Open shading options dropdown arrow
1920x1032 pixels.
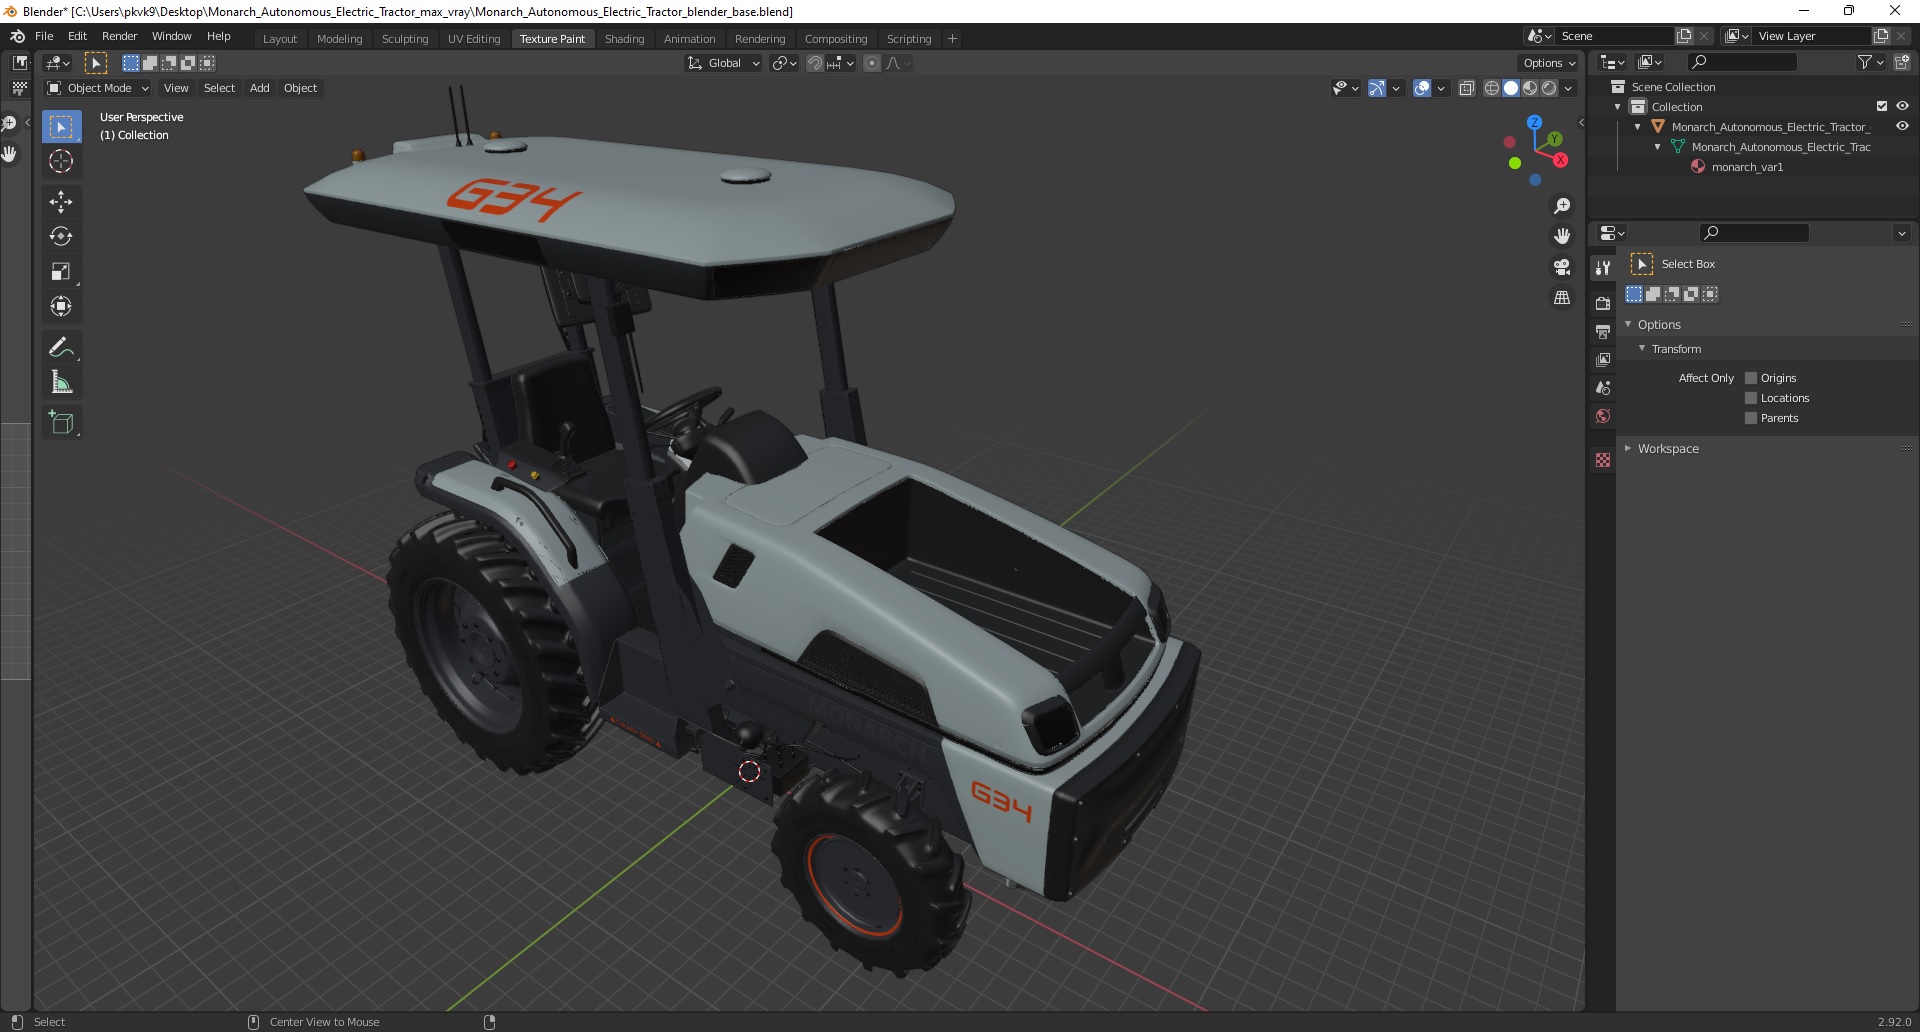(1568, 88)
